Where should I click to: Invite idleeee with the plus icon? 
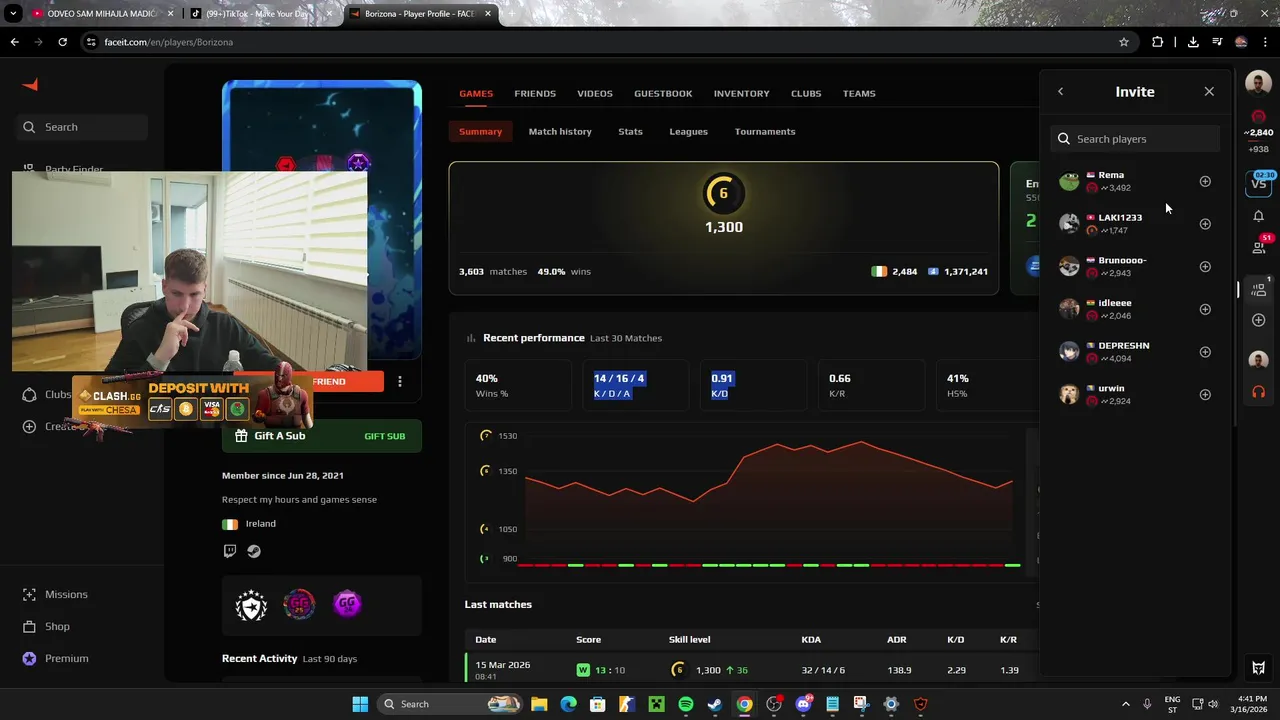coord(1205,309)
